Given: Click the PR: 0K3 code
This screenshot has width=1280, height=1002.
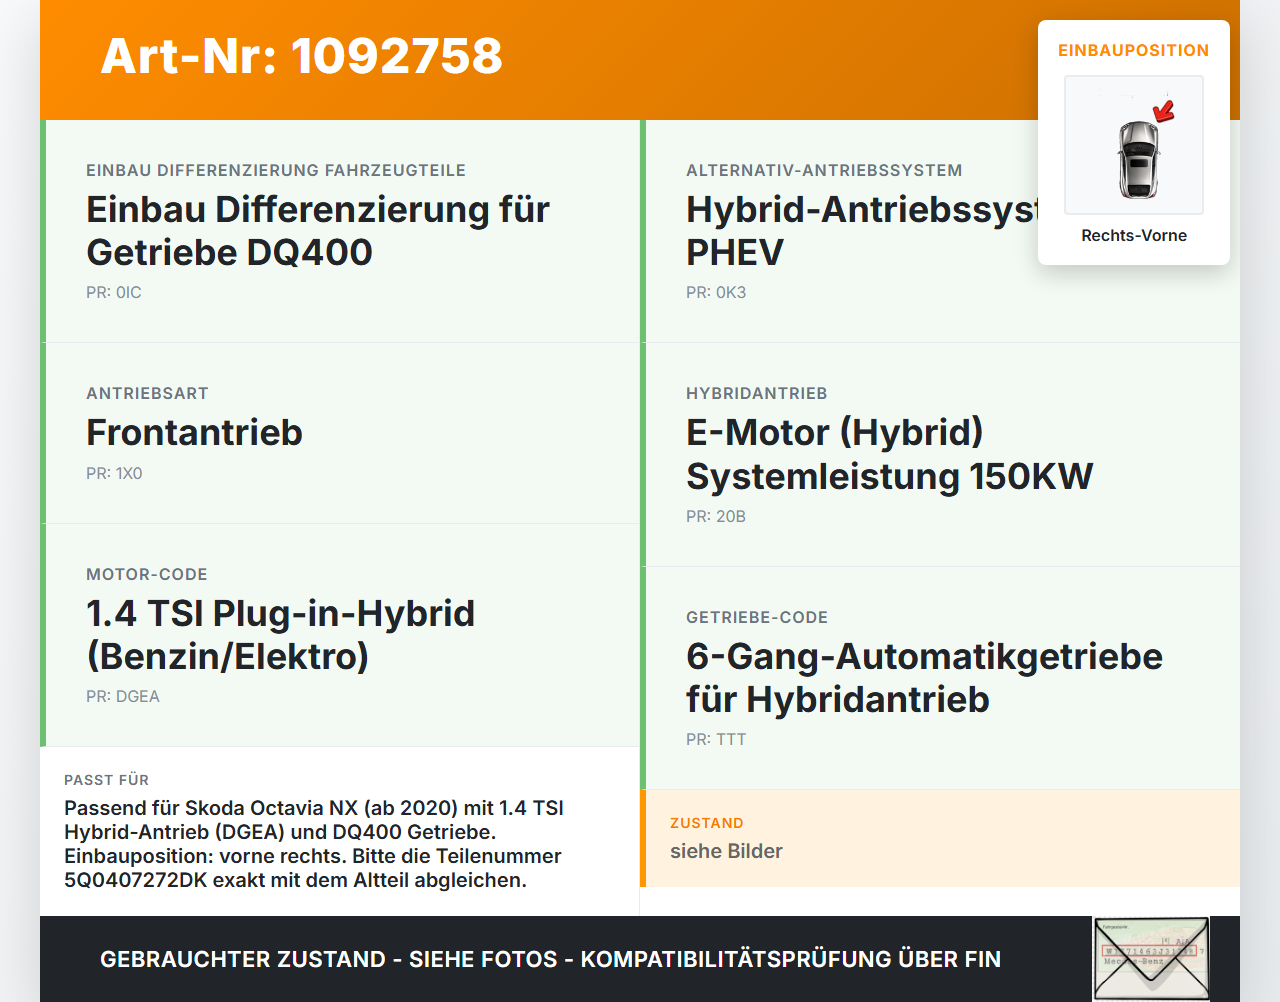Looking at the screenshot, I should (716, 292).
